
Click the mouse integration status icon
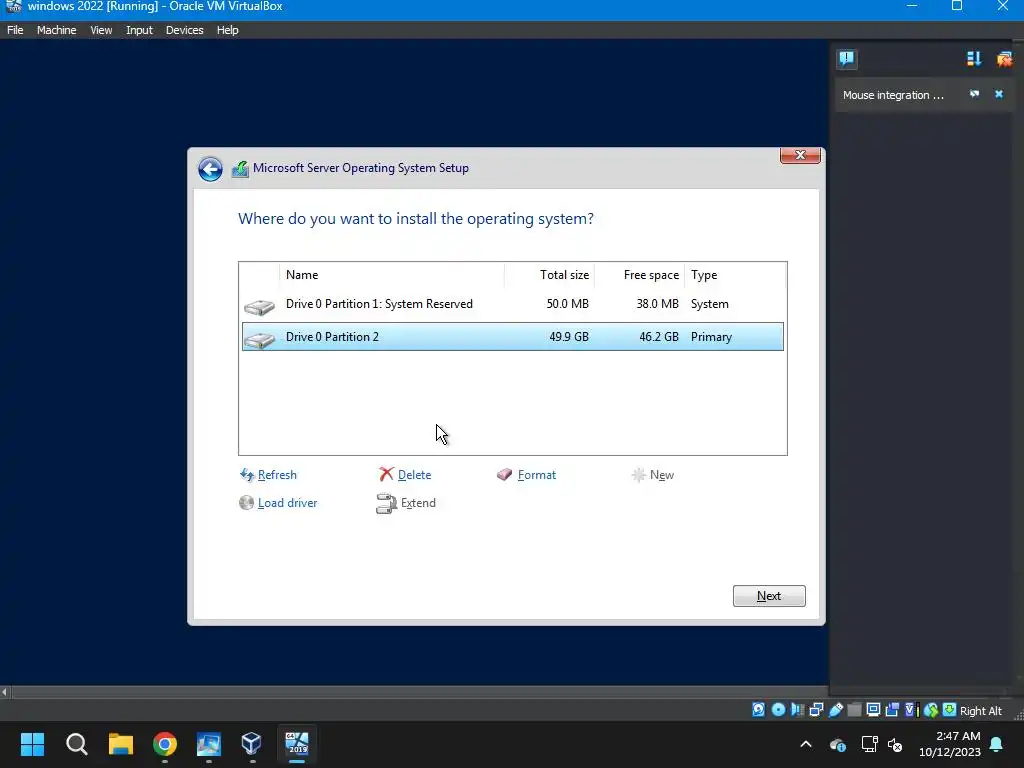coord(931,710)
